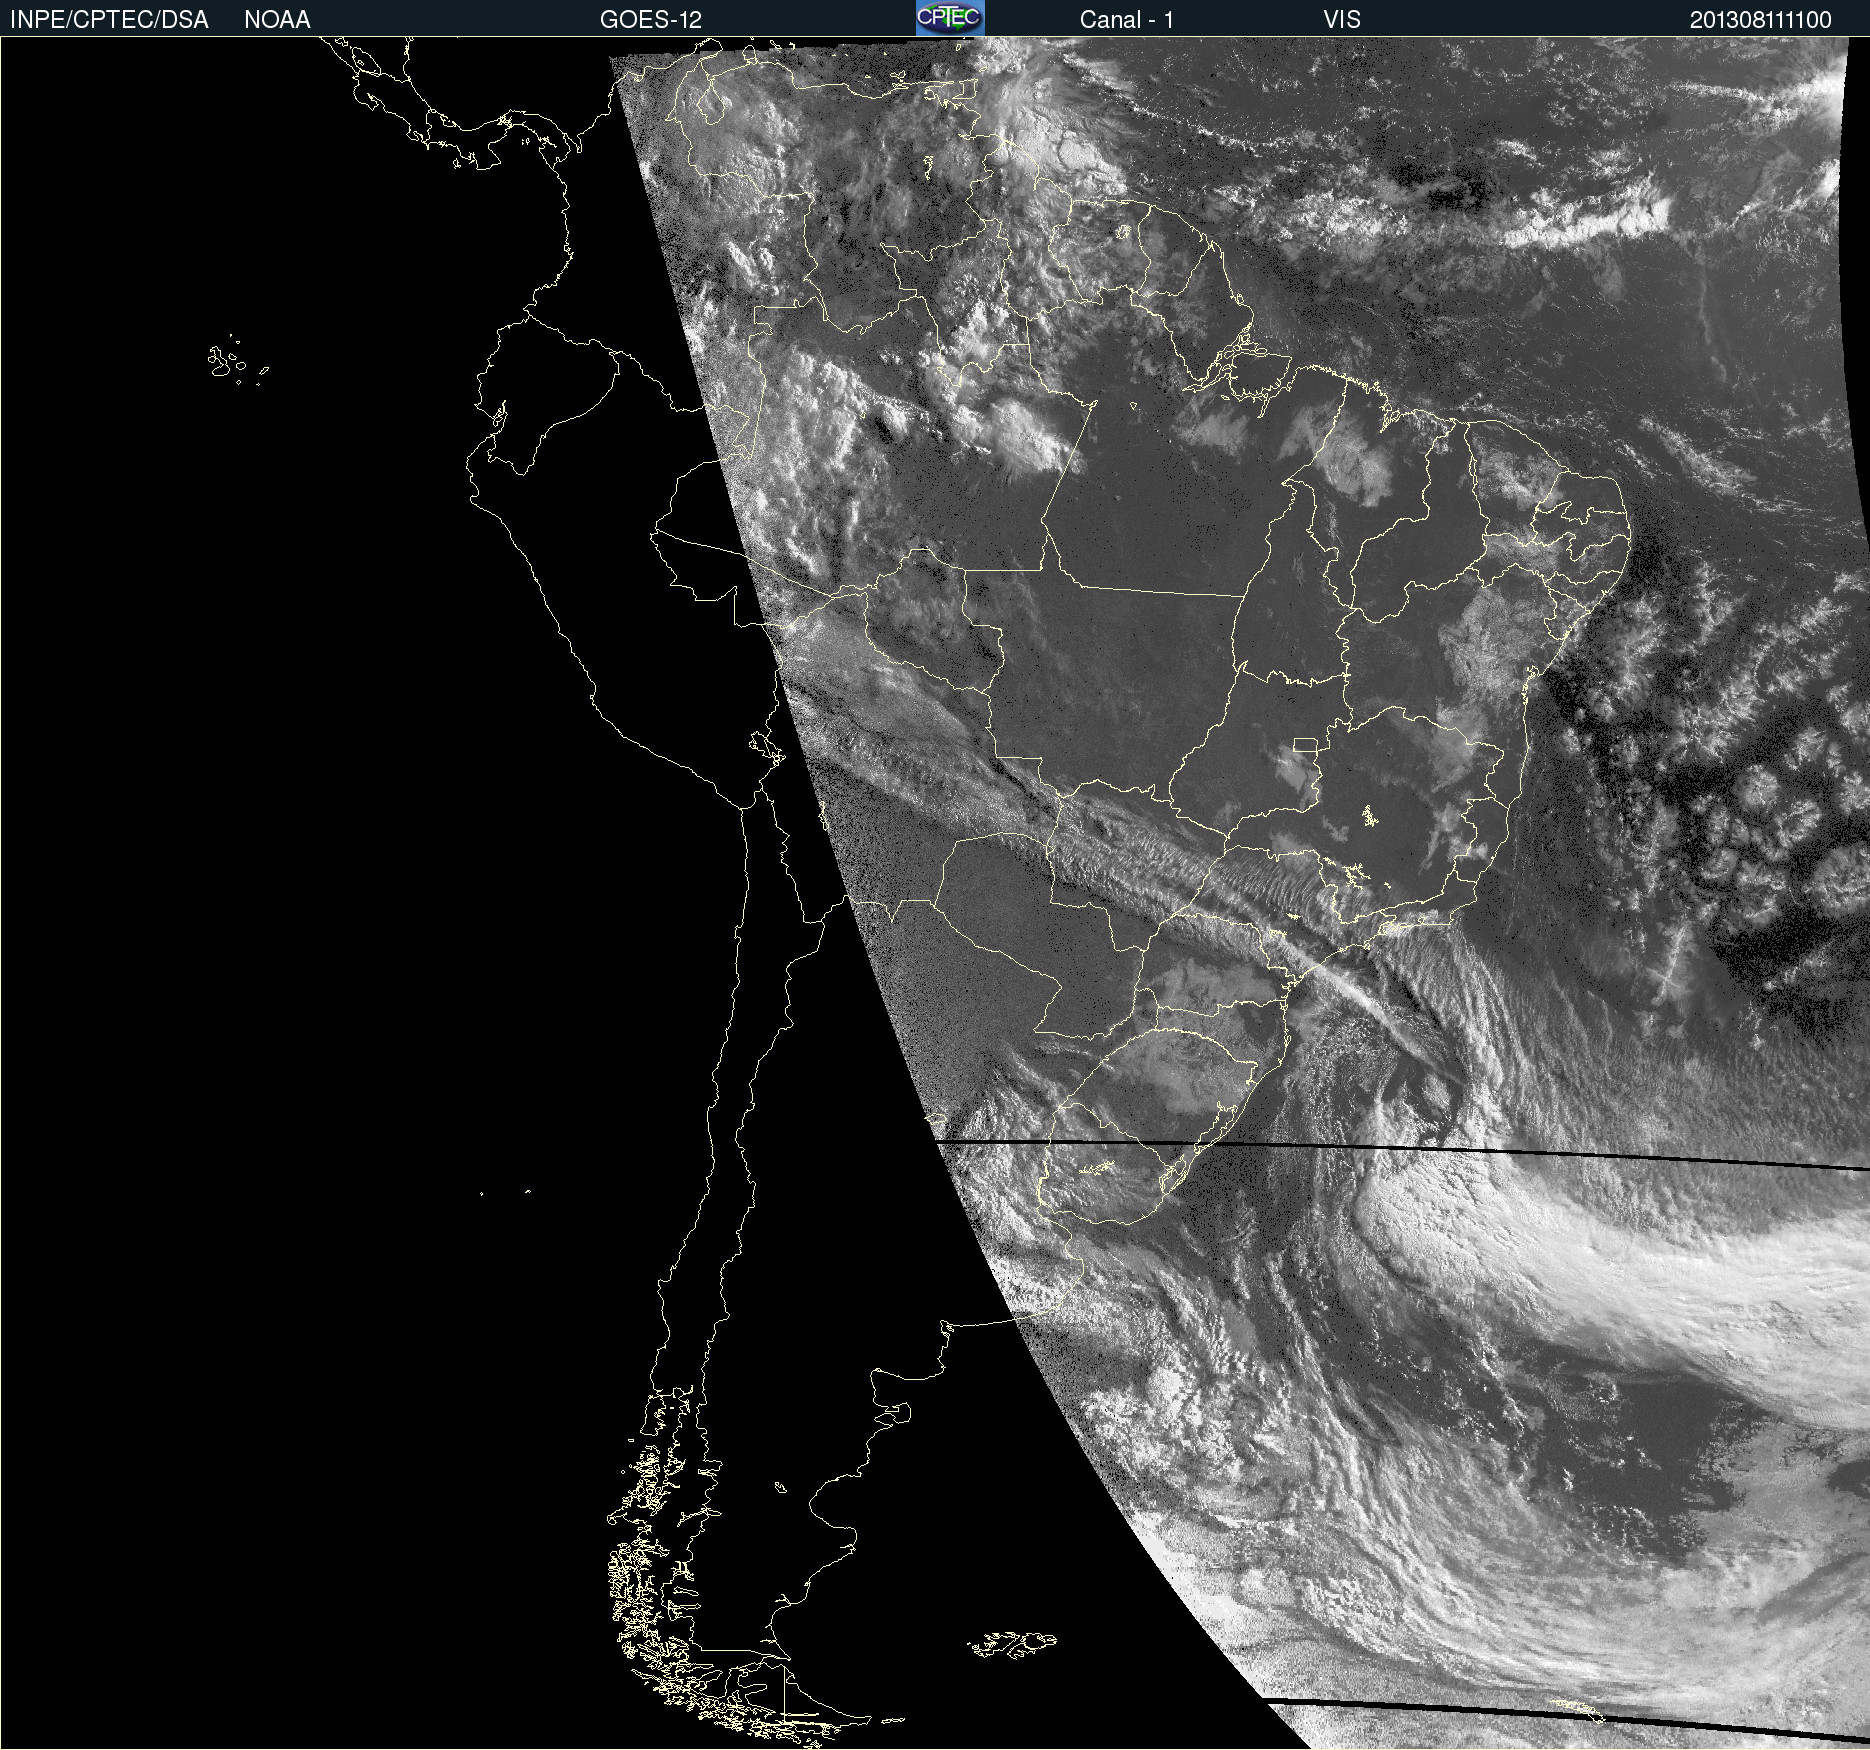Click the GOES-12 satellite label
The width and height of the screenshot is (1870, 1750).
tap(651, 20)
